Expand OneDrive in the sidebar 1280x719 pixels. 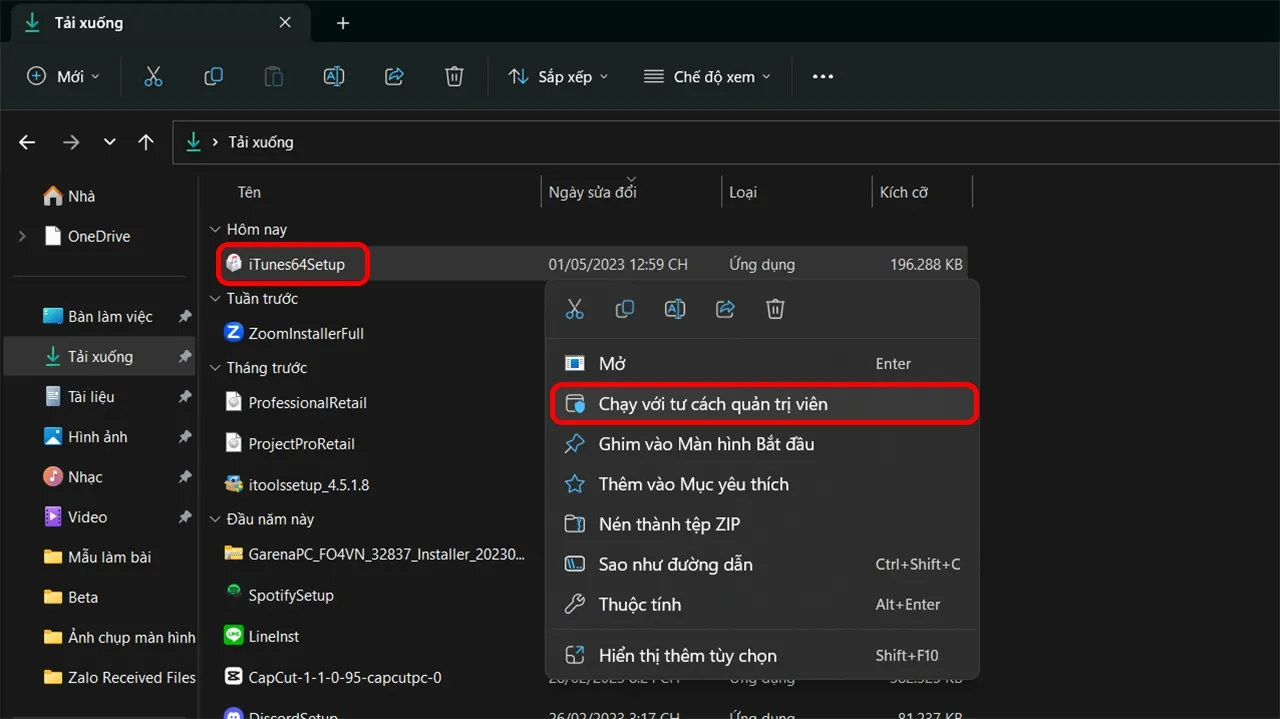[20, 236]
